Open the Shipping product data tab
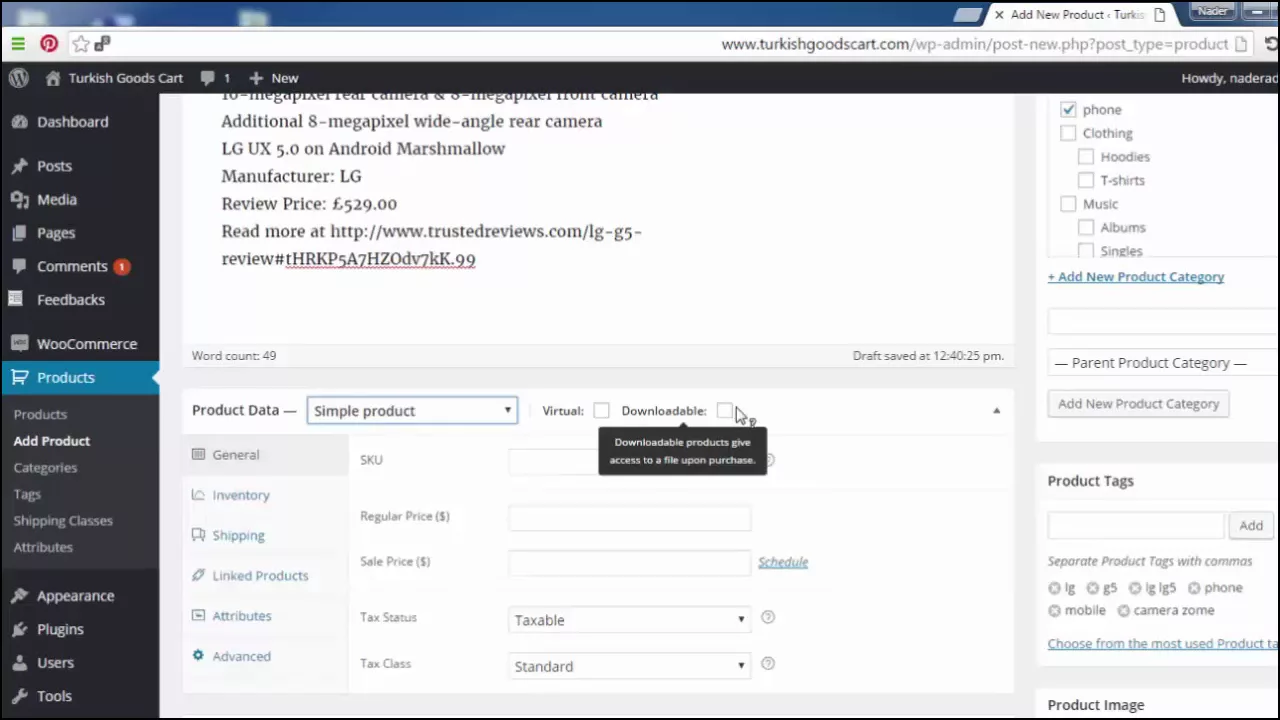The width and height of the screenshot is (1280, 720). click(265, 535)
